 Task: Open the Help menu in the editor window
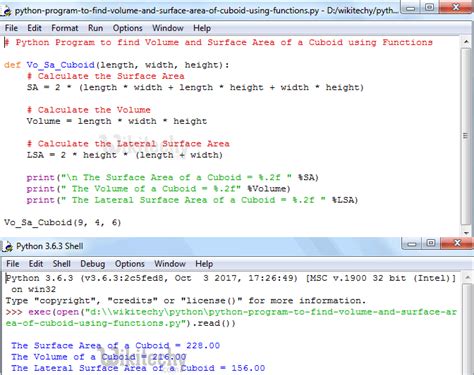point(202,28)
